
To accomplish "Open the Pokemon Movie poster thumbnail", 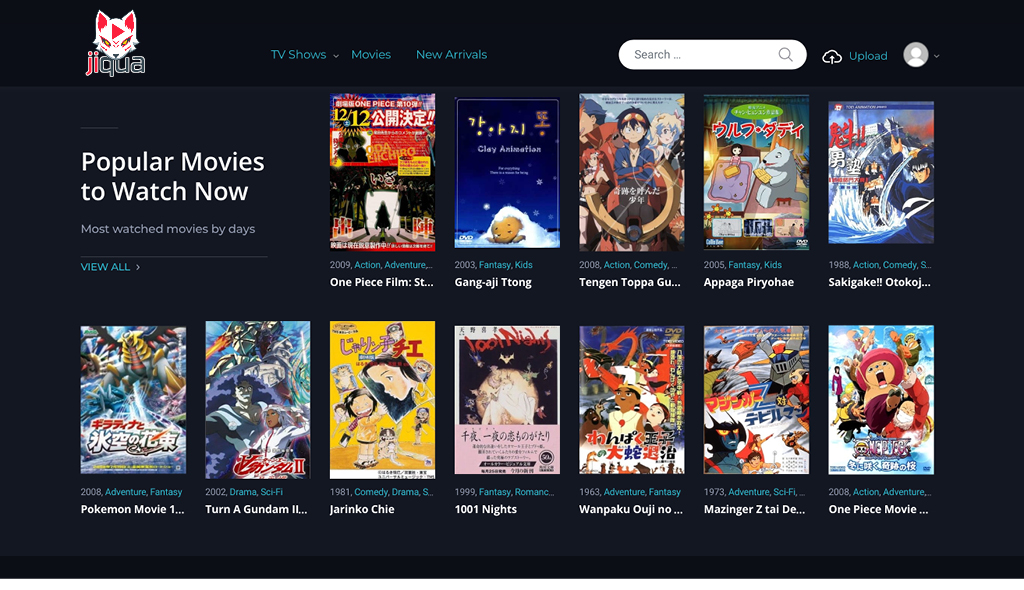I will (133, 400).
